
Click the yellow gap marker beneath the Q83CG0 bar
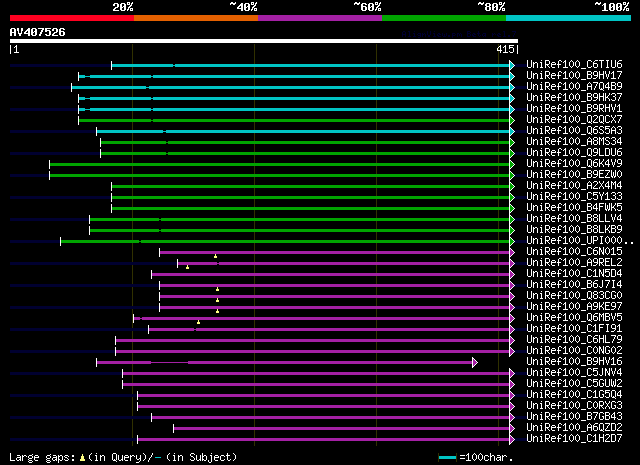(x=218, y=300)
